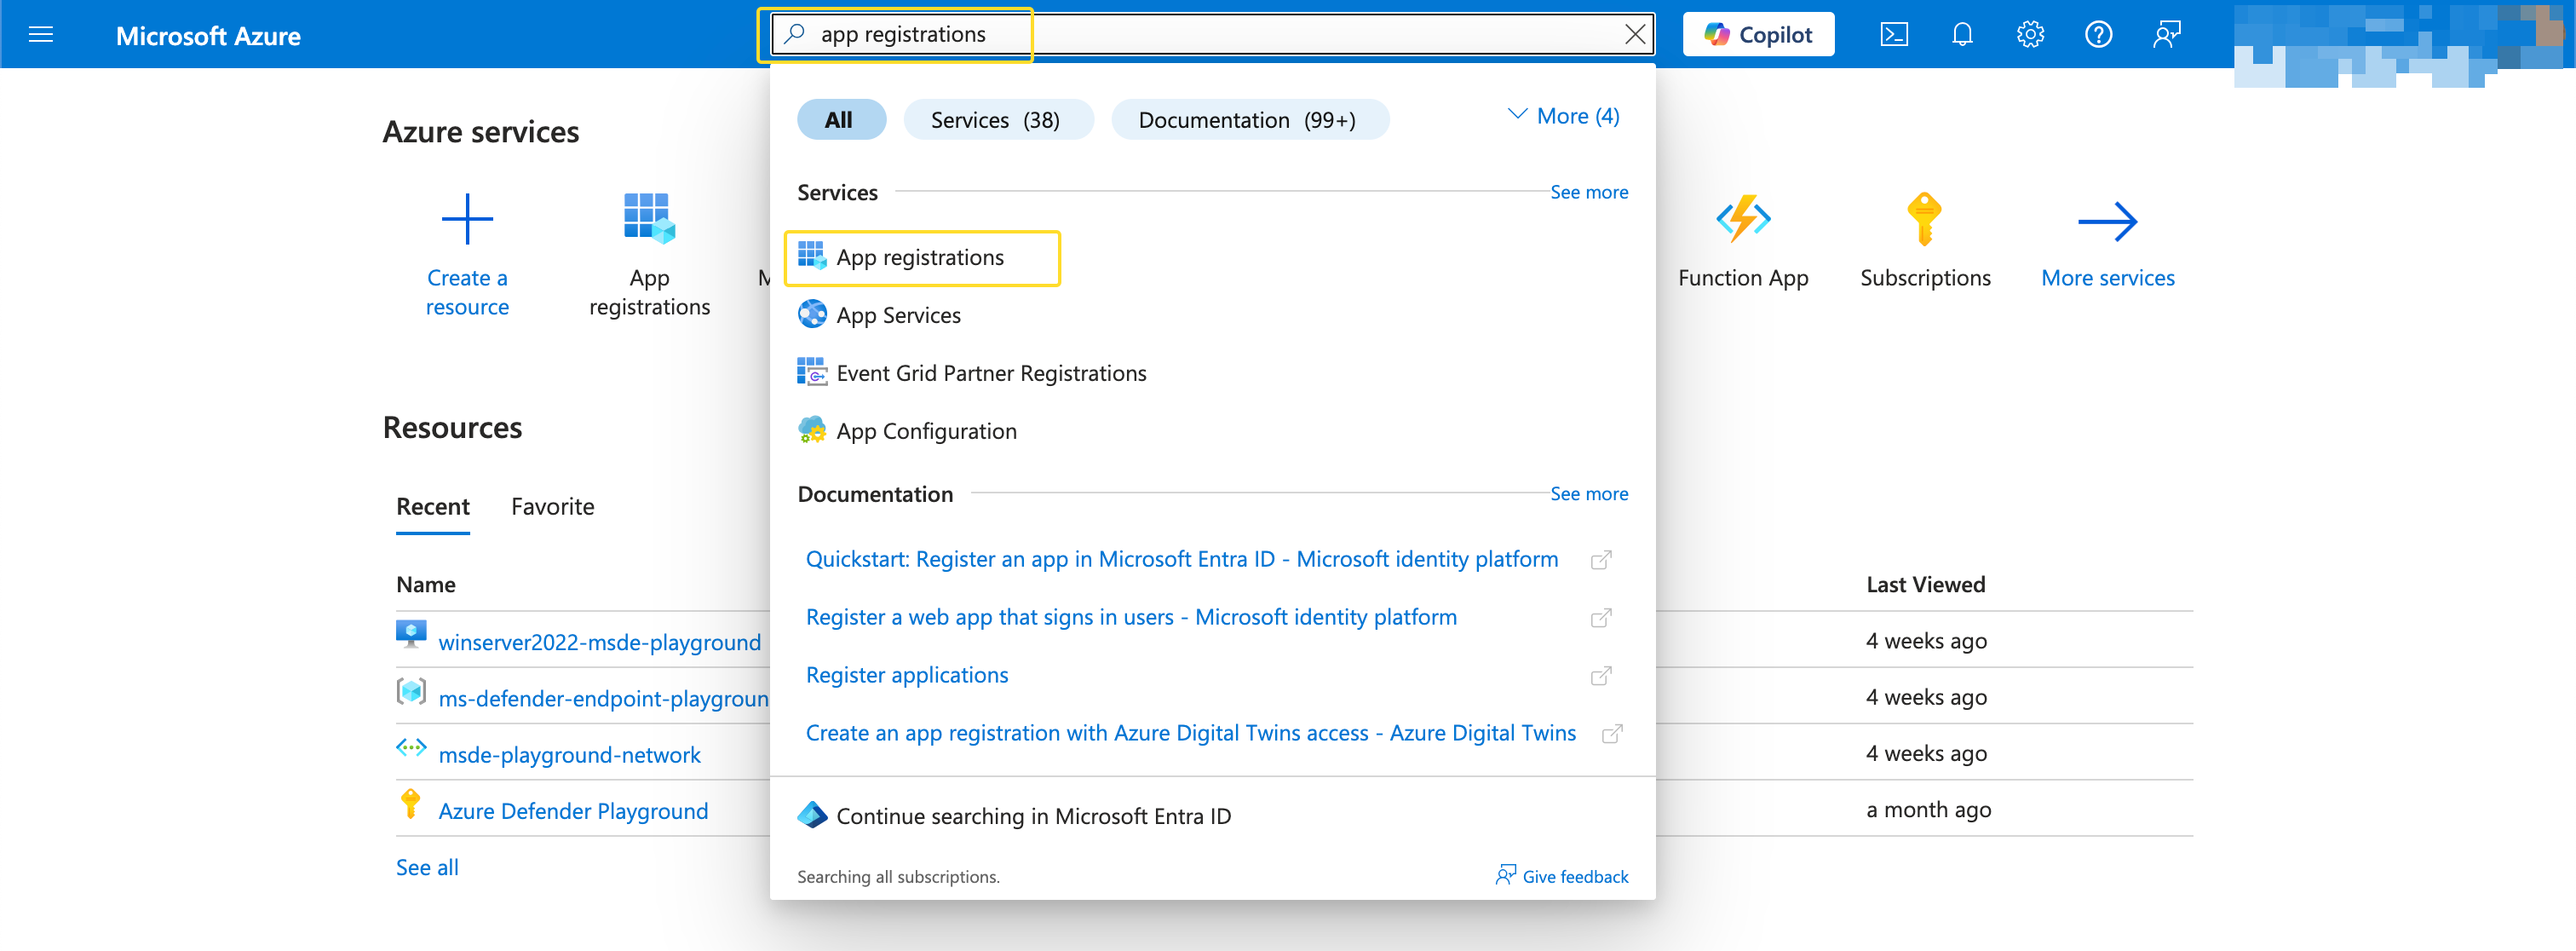Screen dimensions: 2576x951
Task: Select the All filter pill
Action: [840, 120]
